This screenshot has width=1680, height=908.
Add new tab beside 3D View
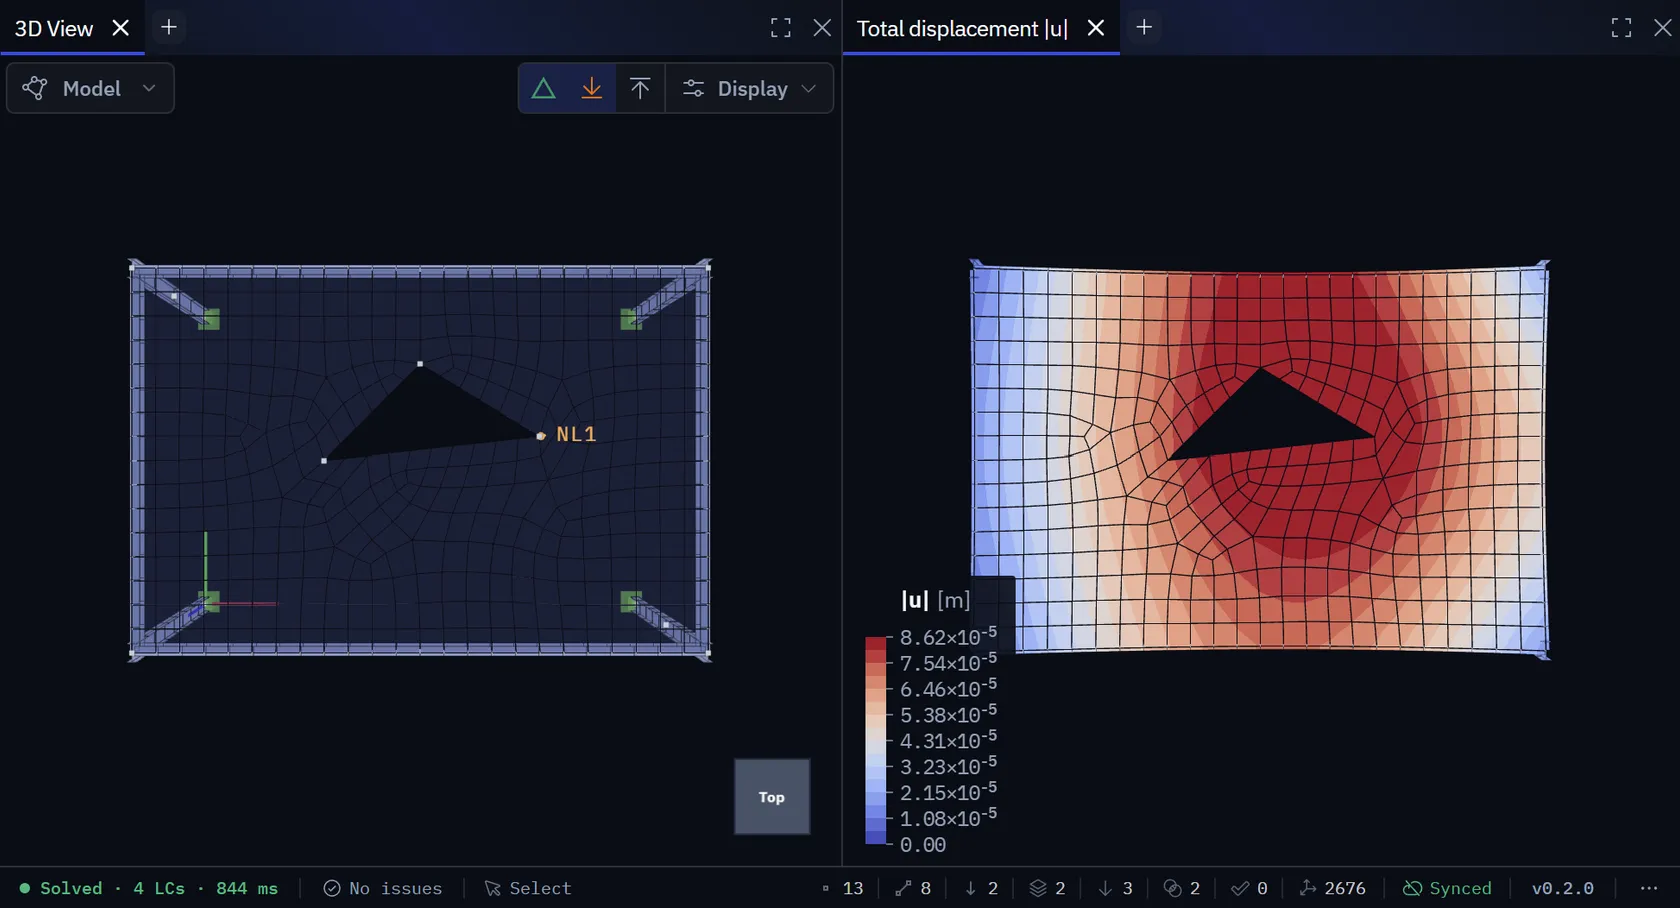[169, 27]
